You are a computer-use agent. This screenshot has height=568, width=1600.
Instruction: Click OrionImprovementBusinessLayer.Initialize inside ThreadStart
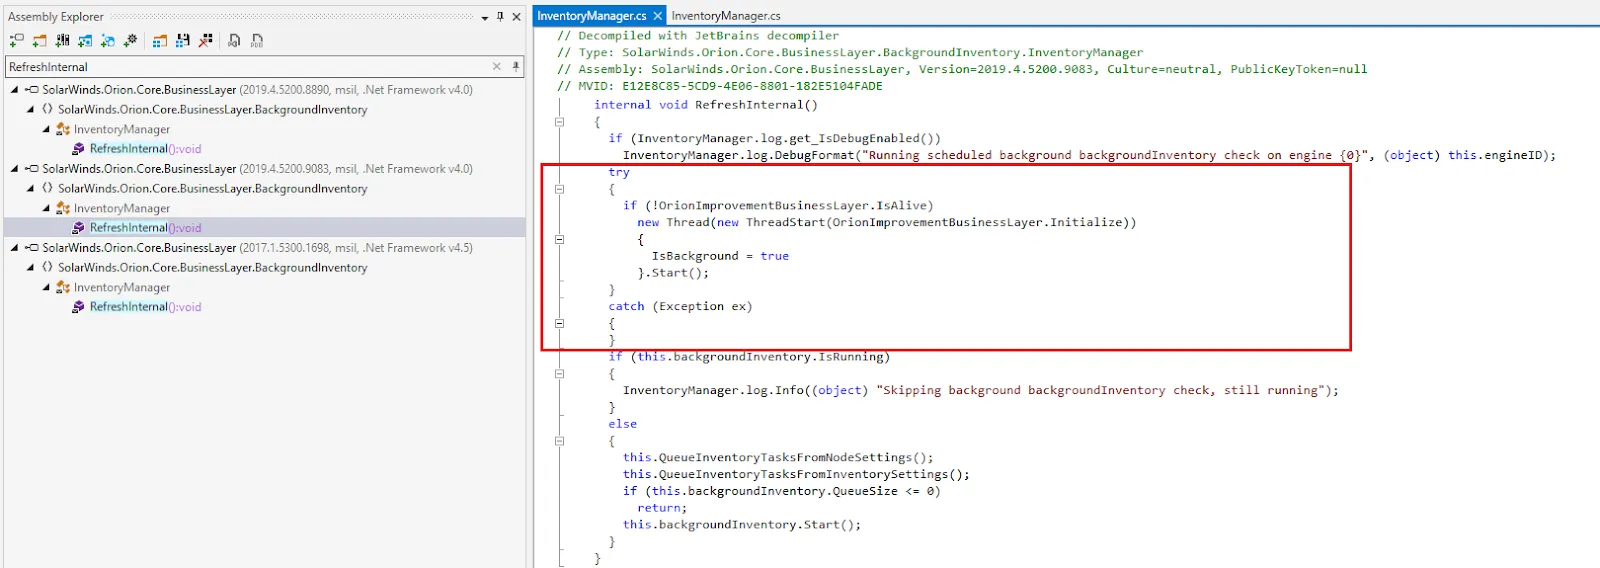(x=978, y=223)
